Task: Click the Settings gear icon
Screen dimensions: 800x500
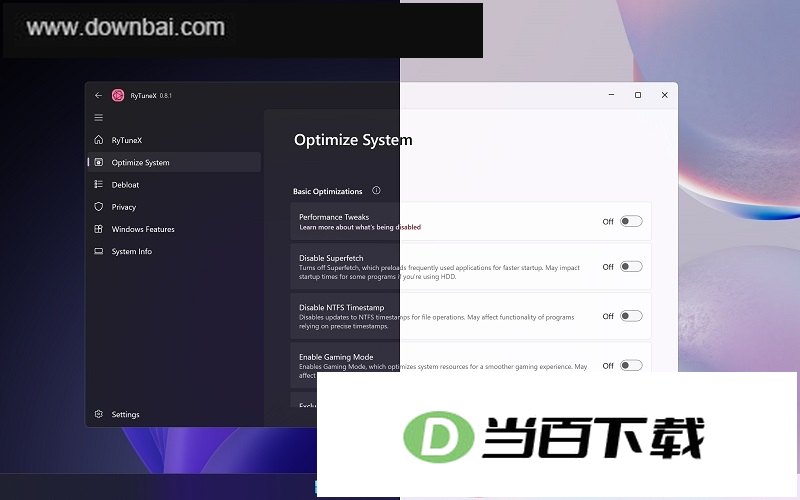Action: [98, 414]
